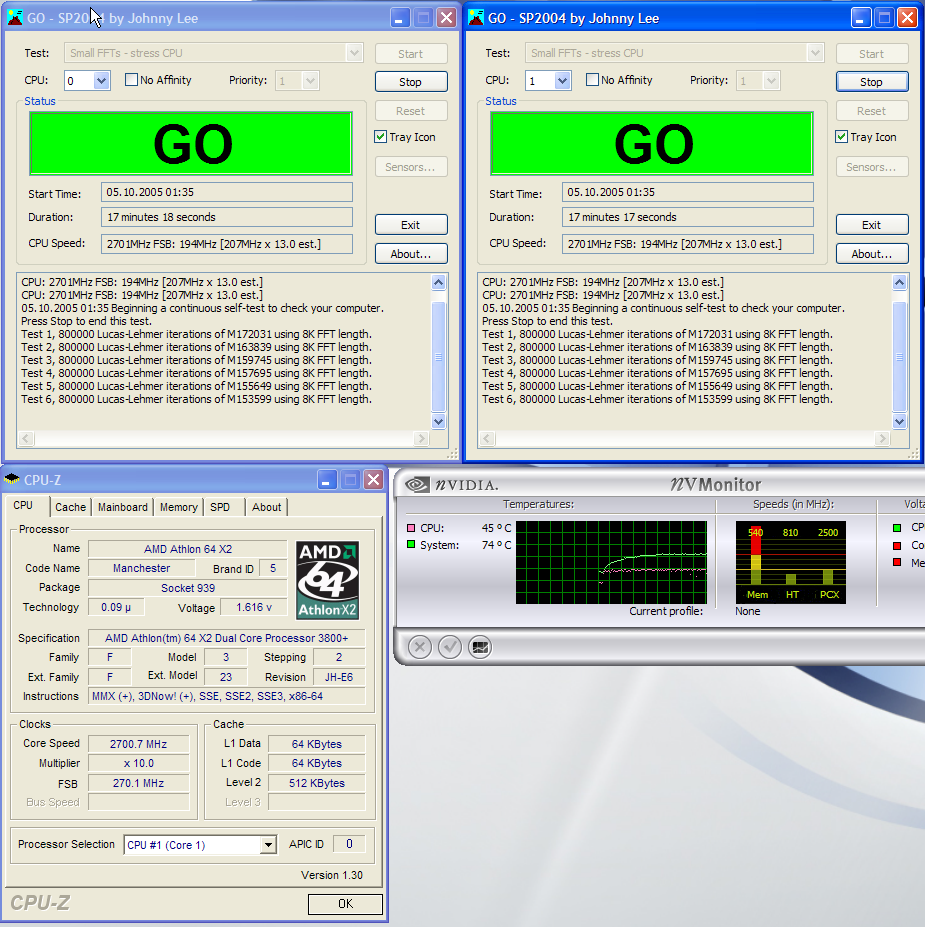The image size is (925, 927).
Task: Click 'Test 1' log line in right SP2004 window
Action: coord(657,334)
